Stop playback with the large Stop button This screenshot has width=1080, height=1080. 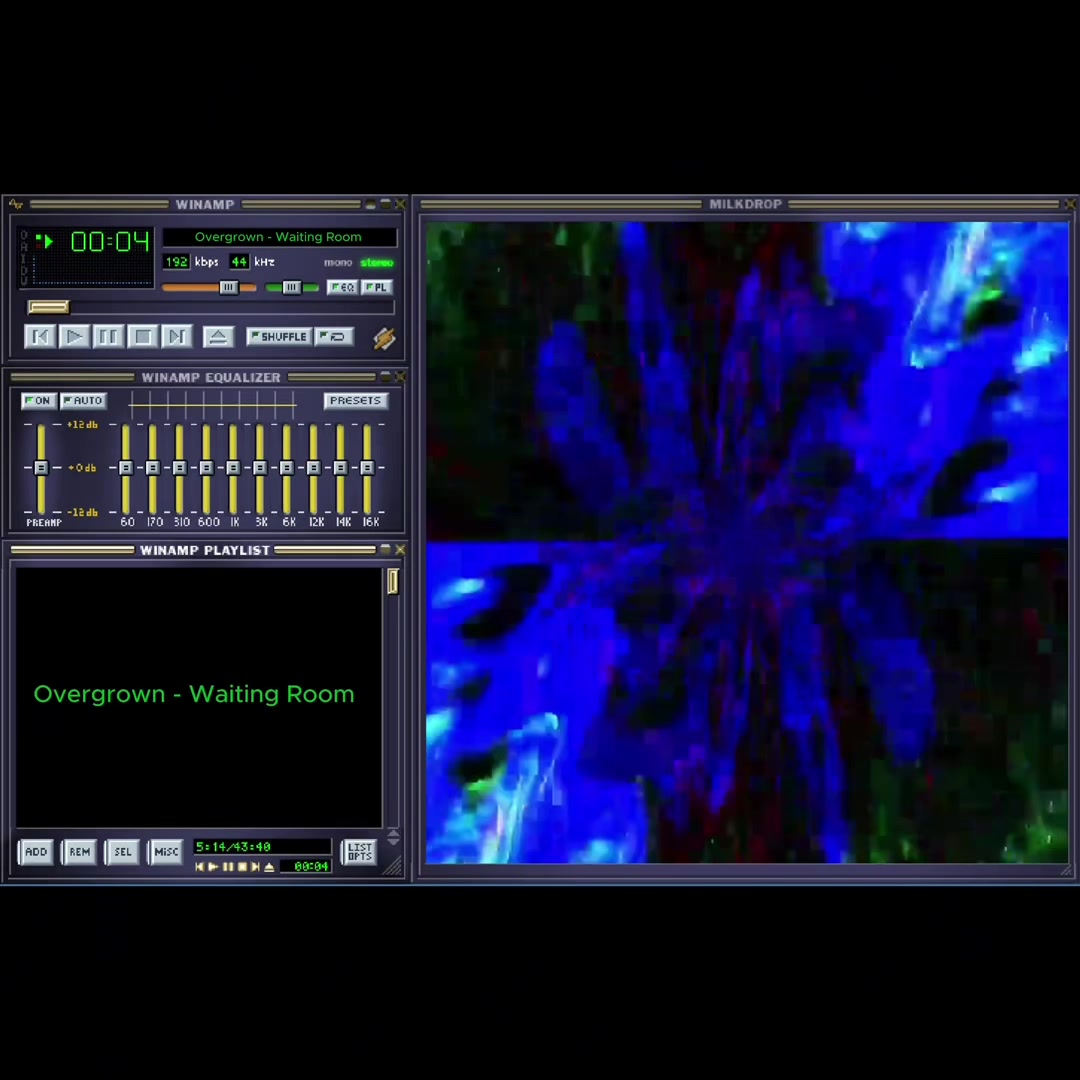[143, 337]
